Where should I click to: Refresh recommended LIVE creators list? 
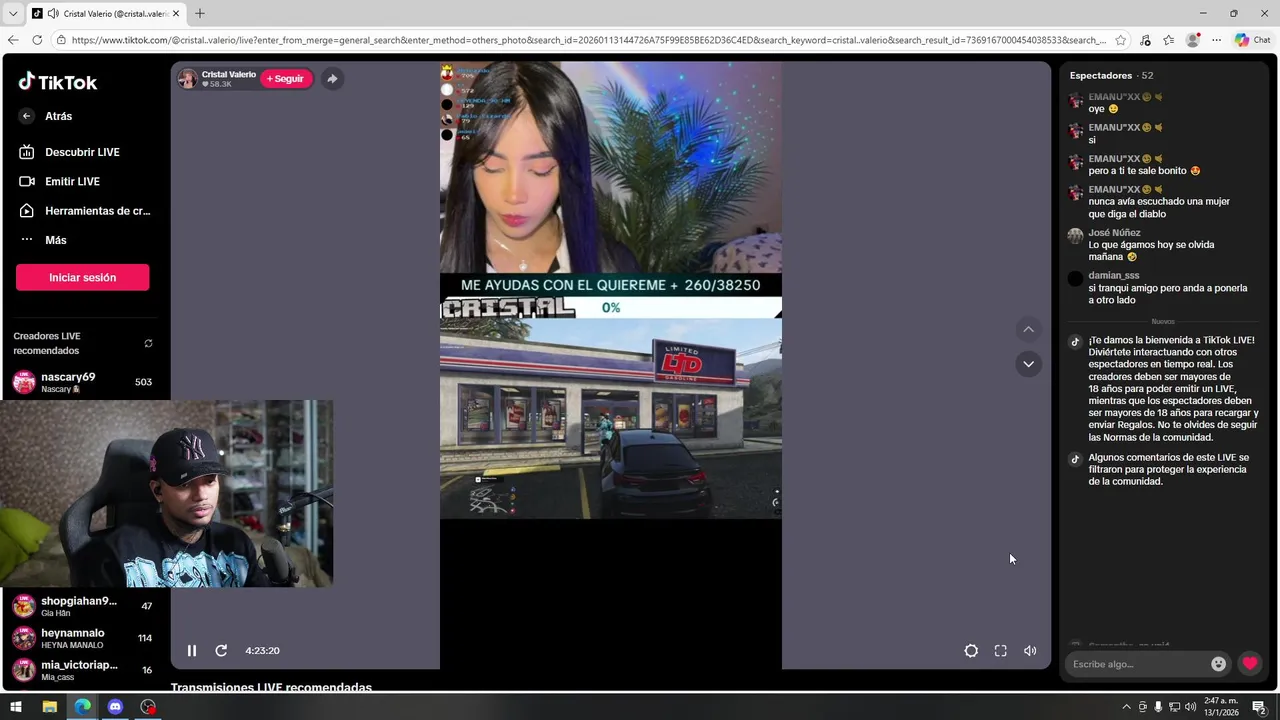point(148,343)
